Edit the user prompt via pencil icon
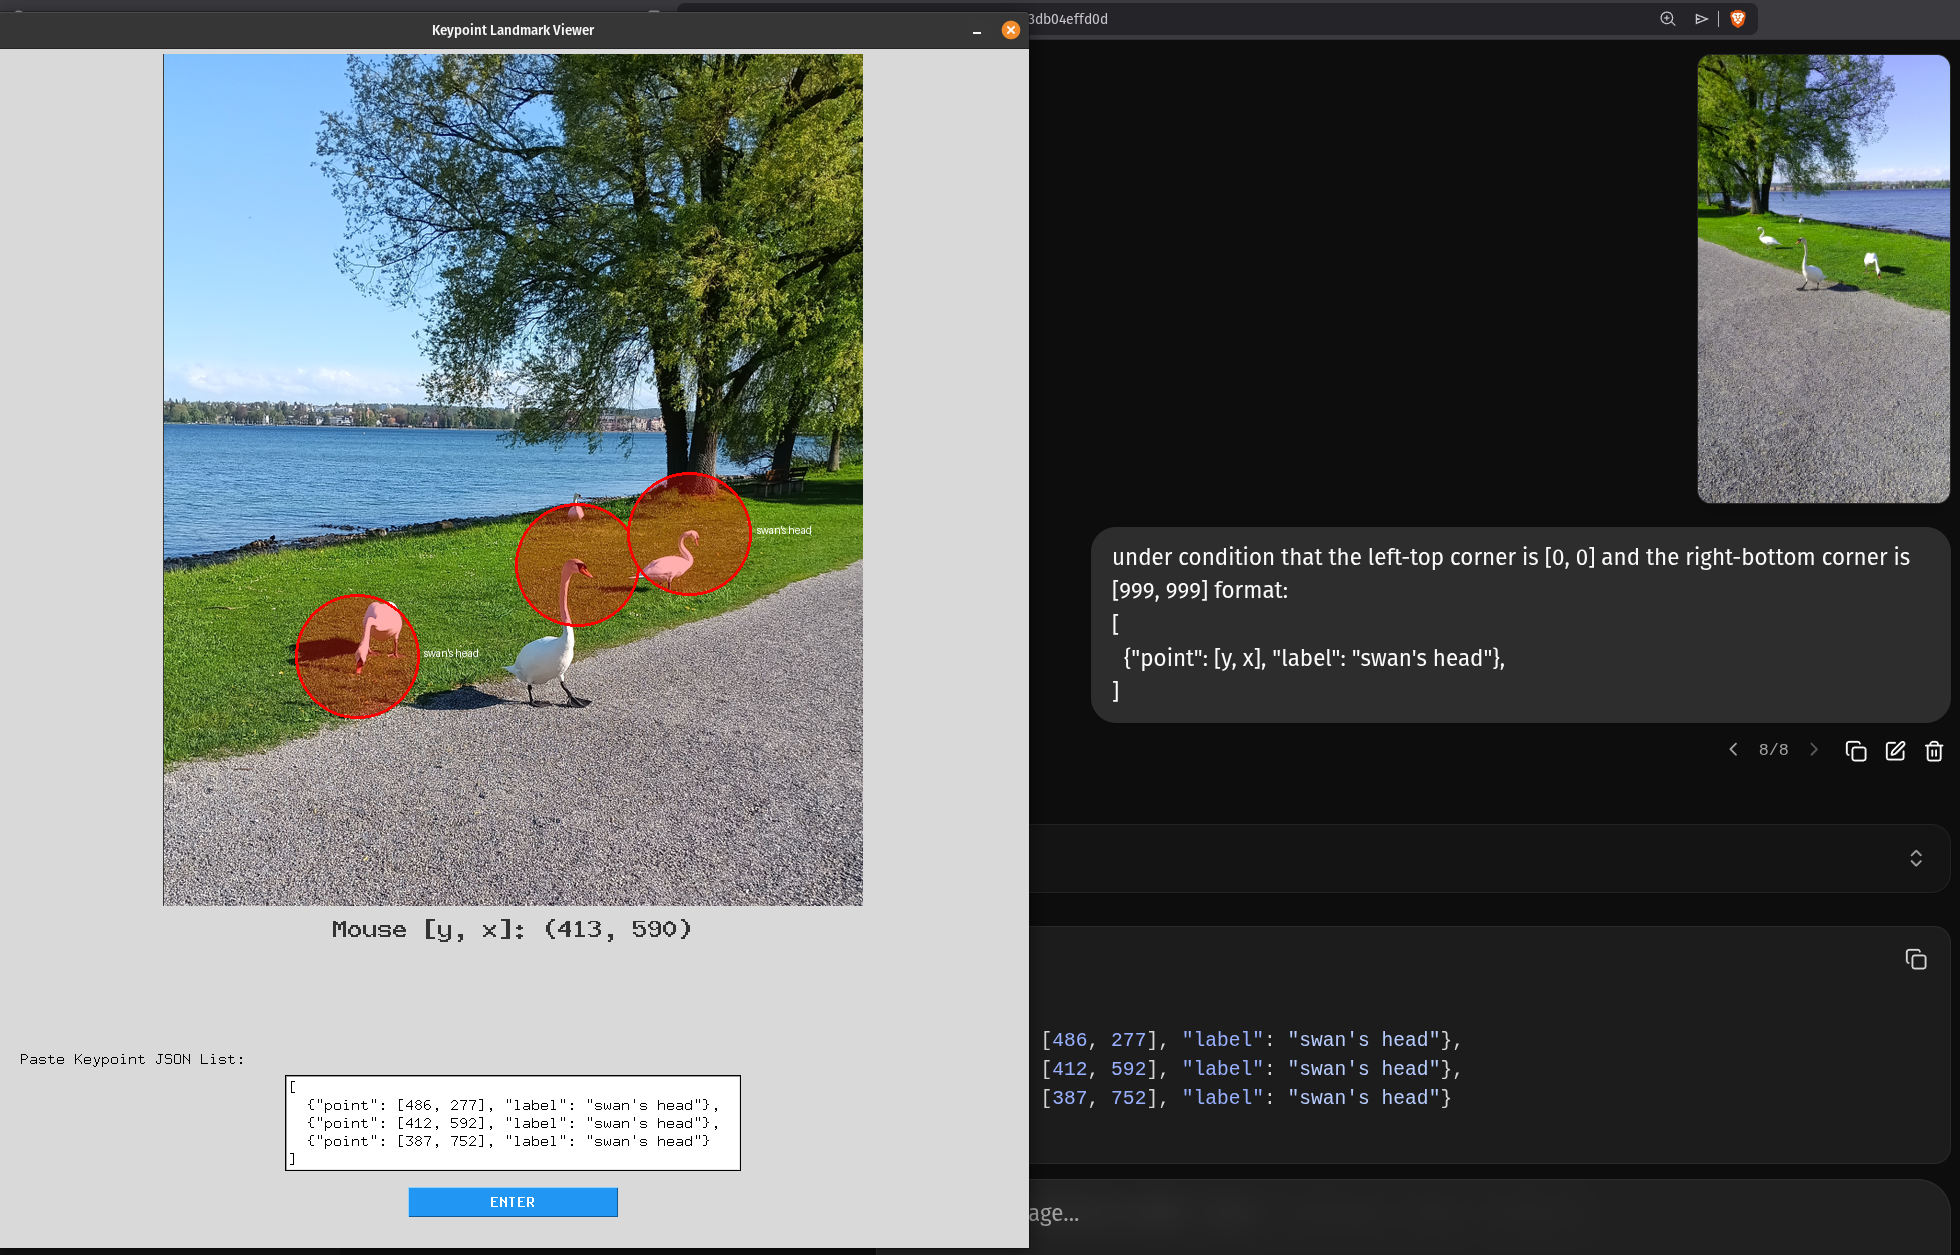Image resolution: width=1960 pixels, height=1255 pixels. point(1895,751)
